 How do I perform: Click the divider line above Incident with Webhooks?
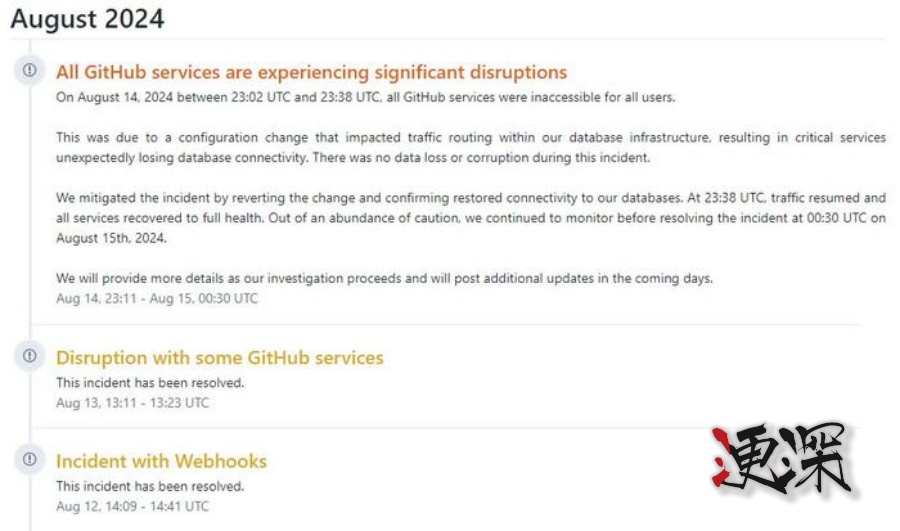coord(450,428)
